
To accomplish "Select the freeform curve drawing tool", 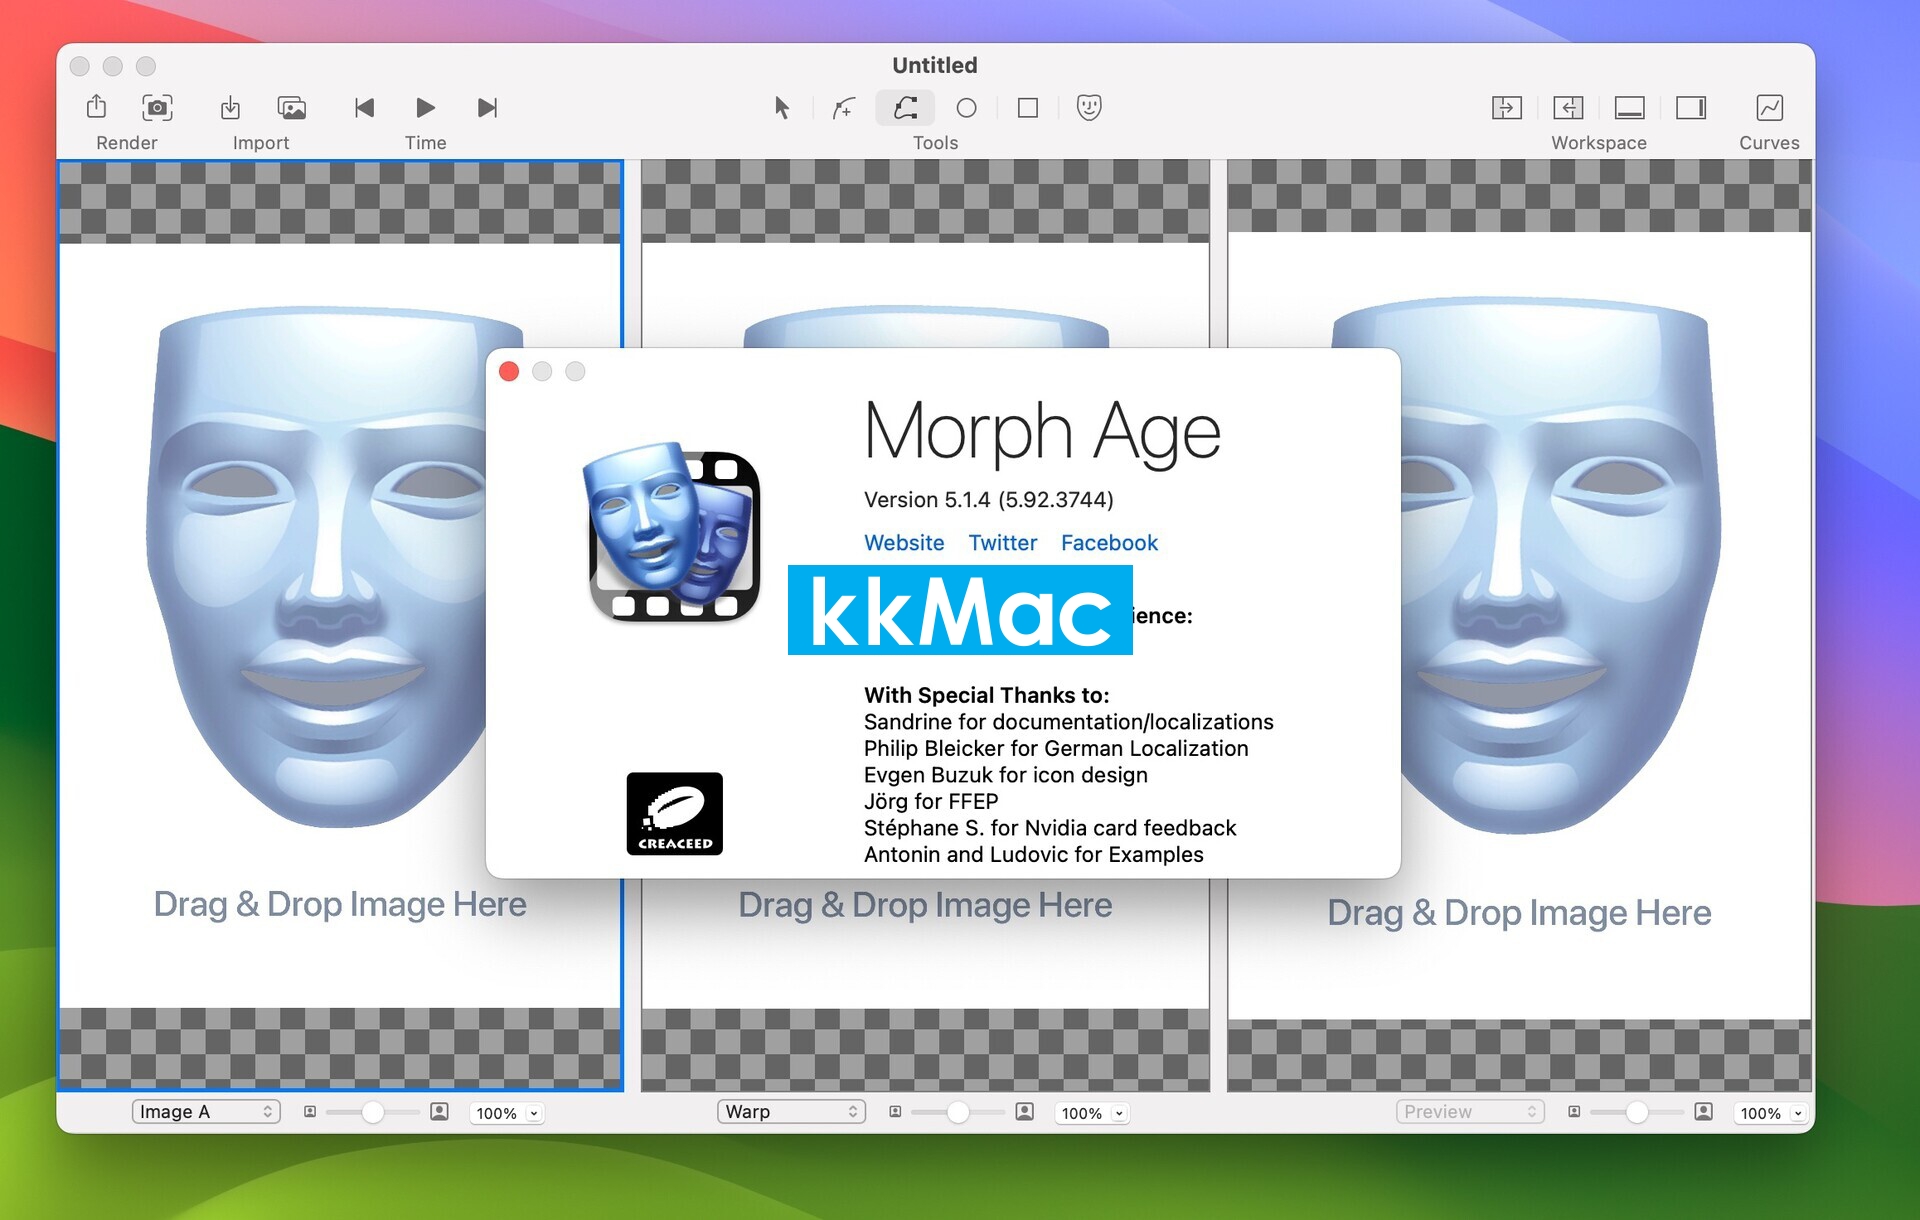I will [x=905, y=107].
